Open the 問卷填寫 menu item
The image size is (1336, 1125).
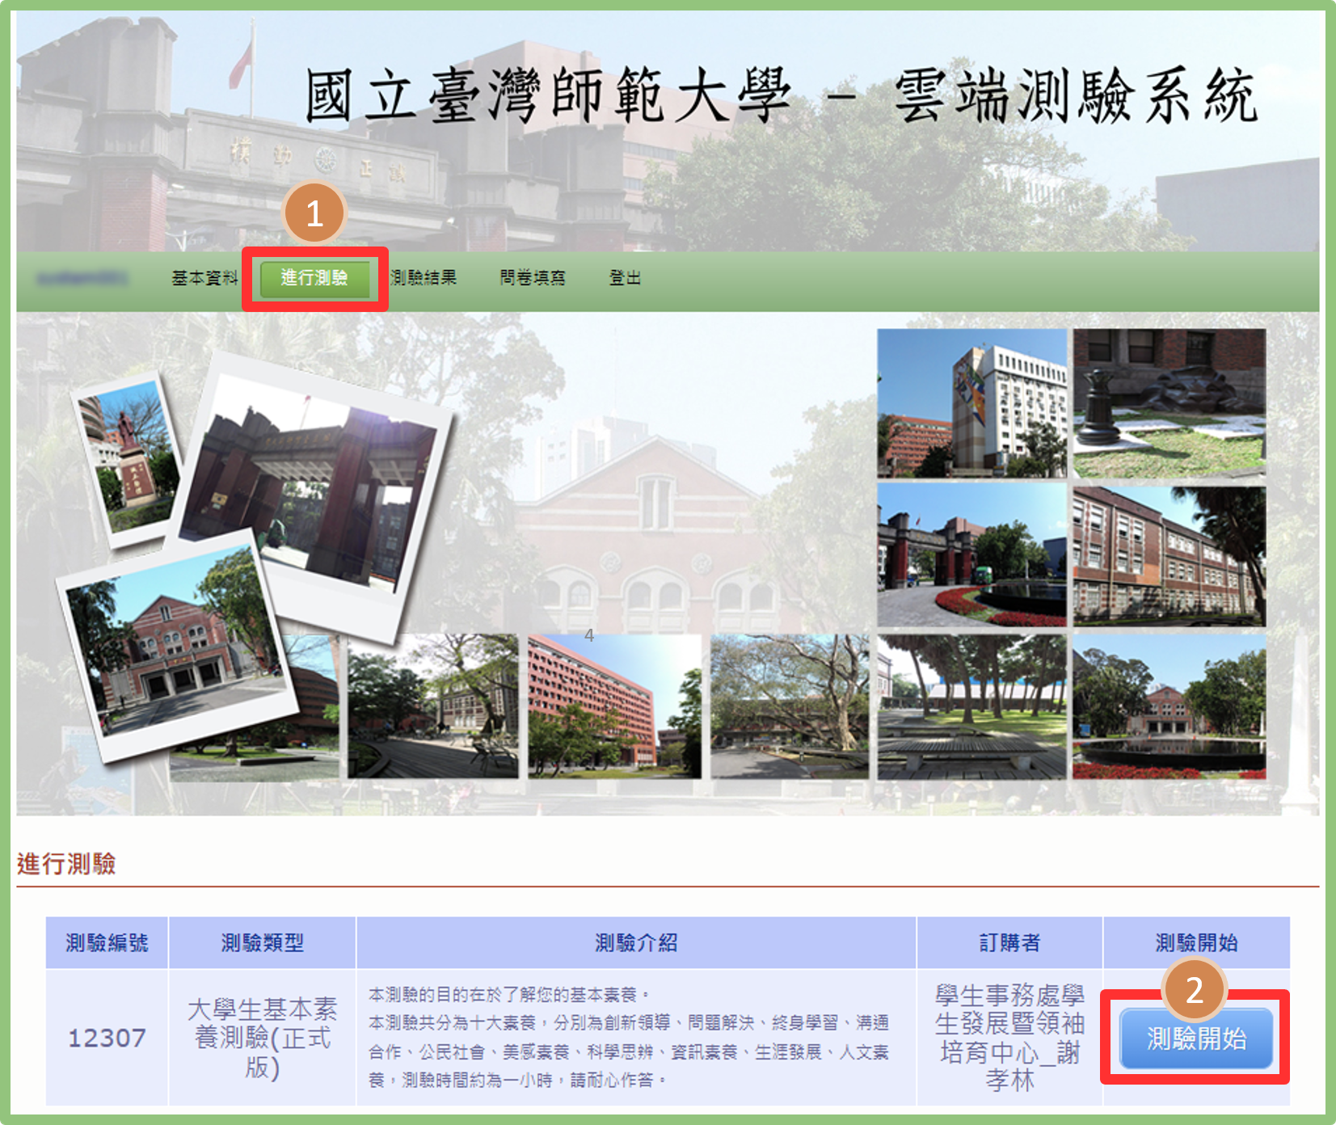coord(532,278)
